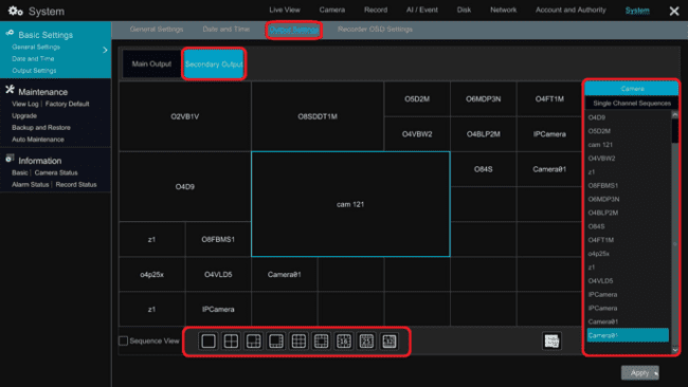The height and width of the screenshot is (387, 688).
Task: Open Camera Status under Information
Action: click(56, 173)
